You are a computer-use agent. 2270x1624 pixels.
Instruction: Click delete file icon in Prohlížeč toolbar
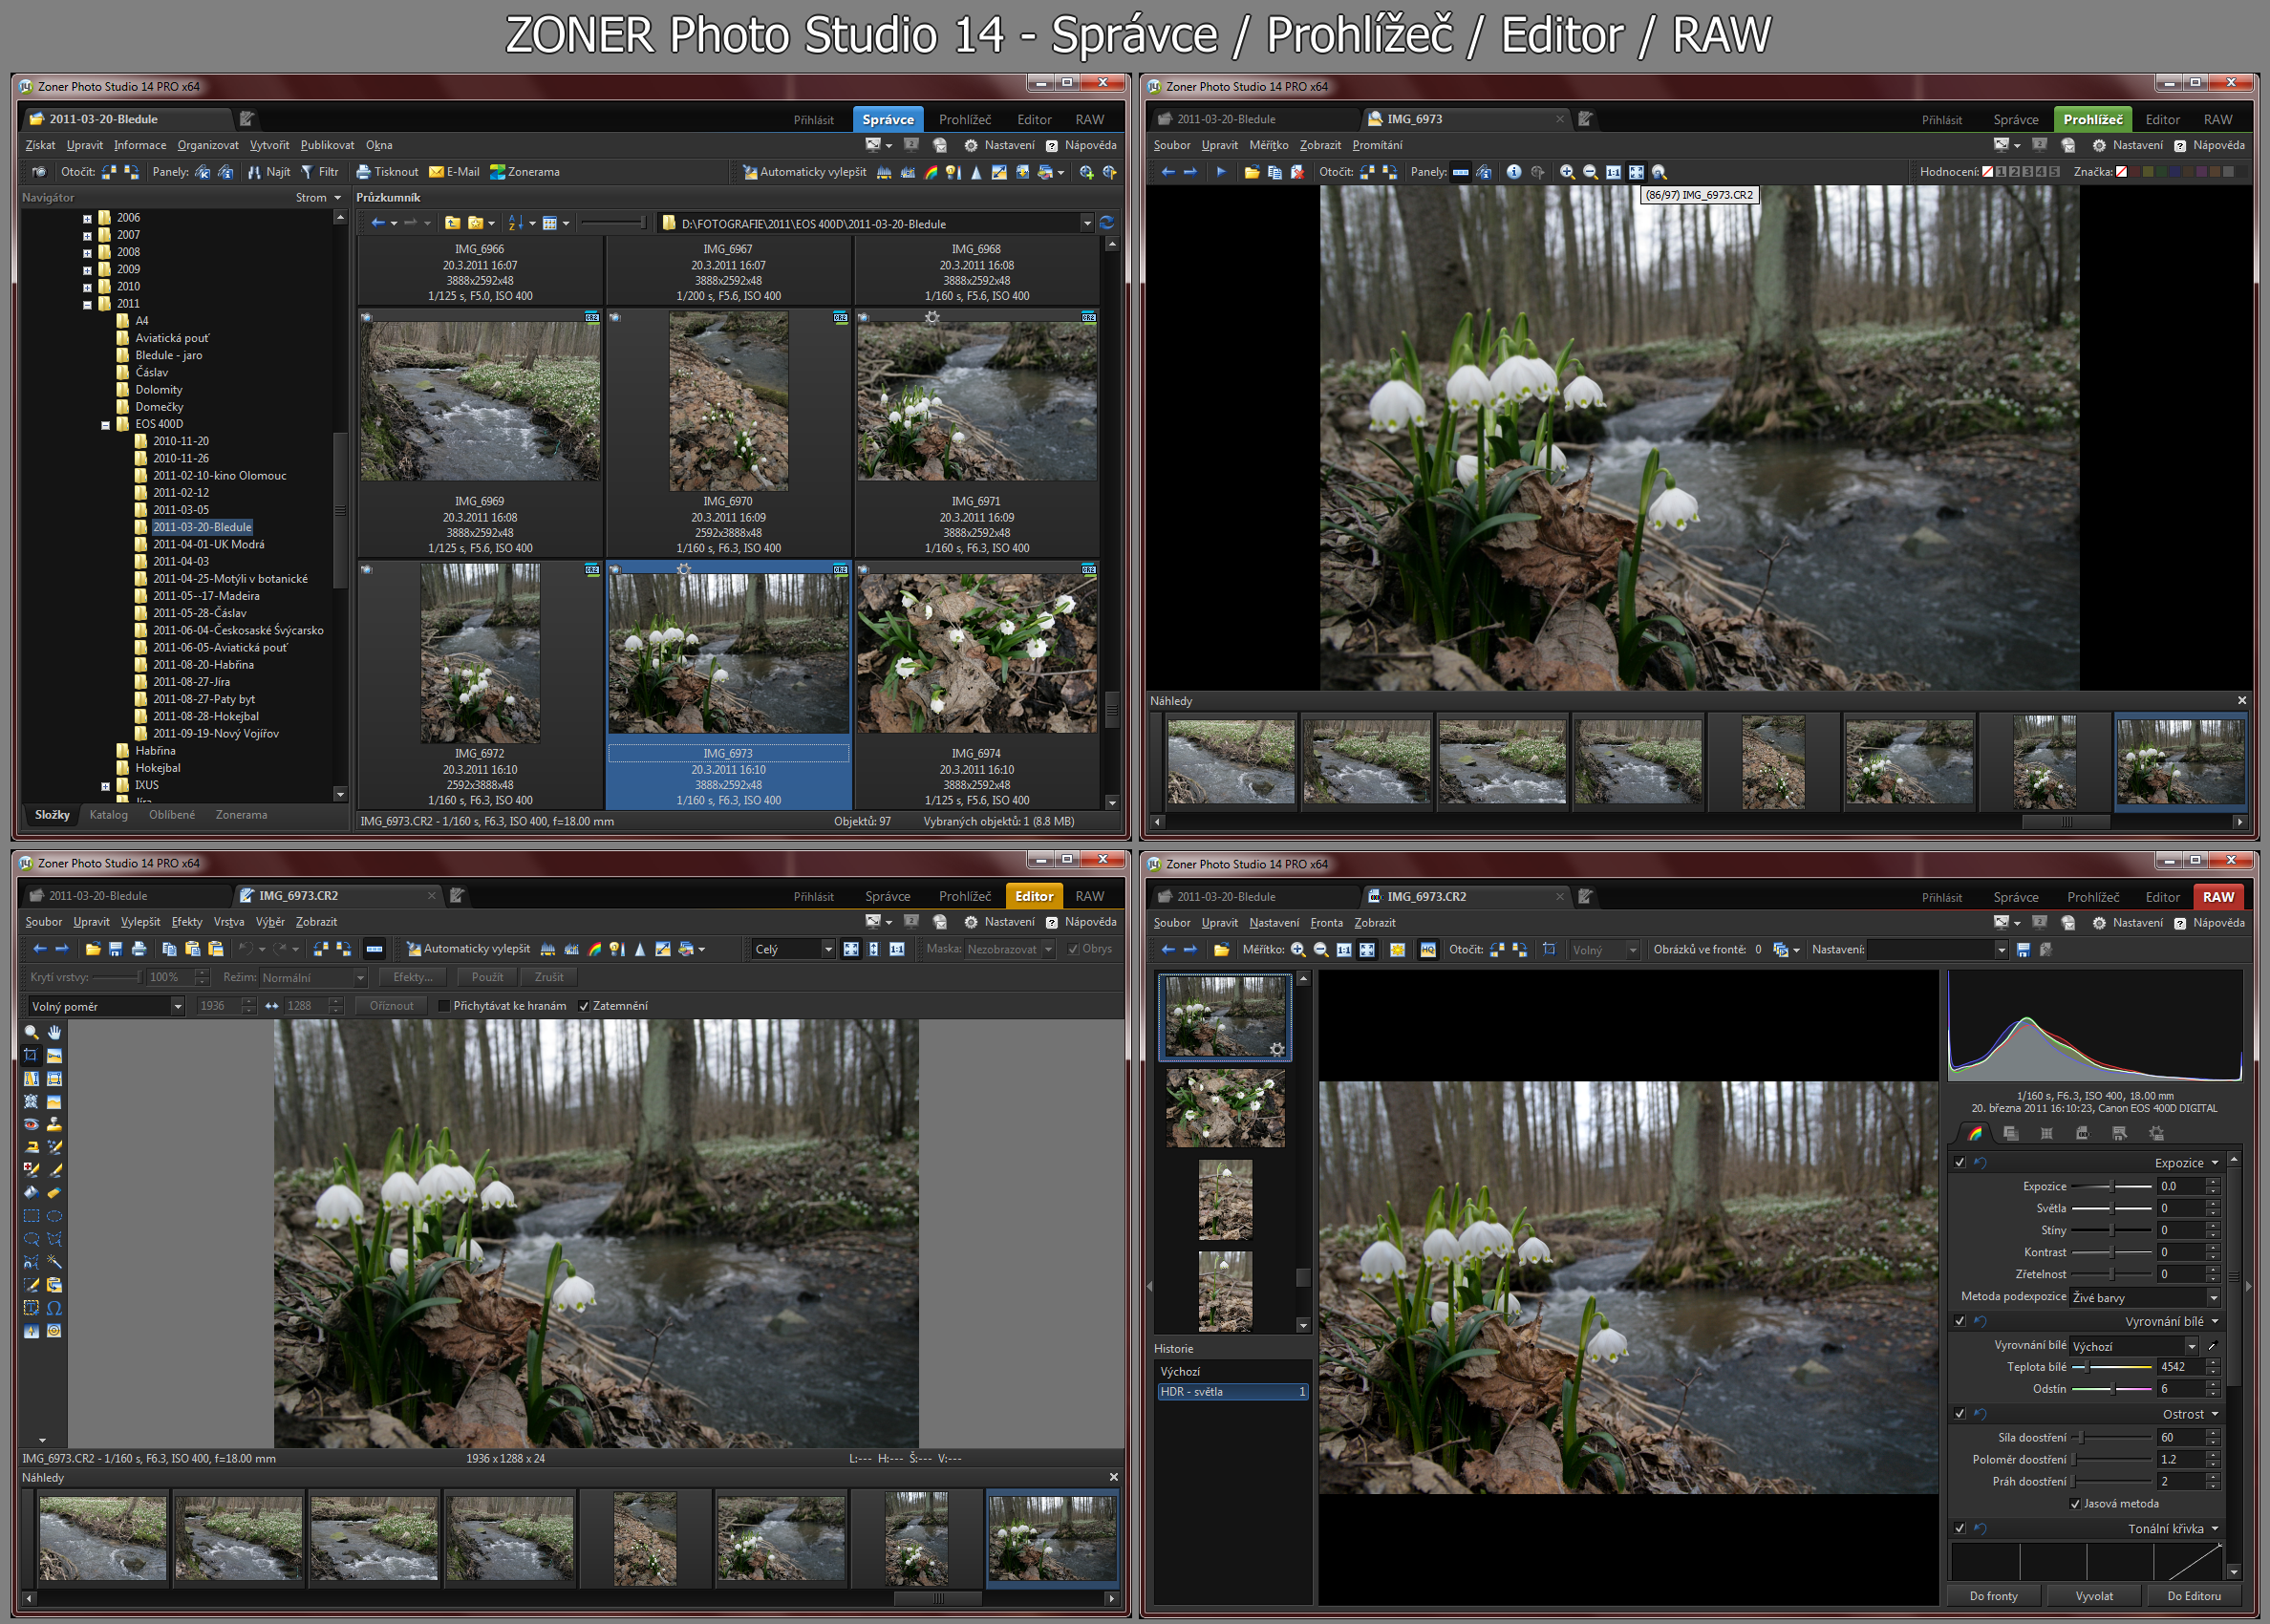(1297, 172)
